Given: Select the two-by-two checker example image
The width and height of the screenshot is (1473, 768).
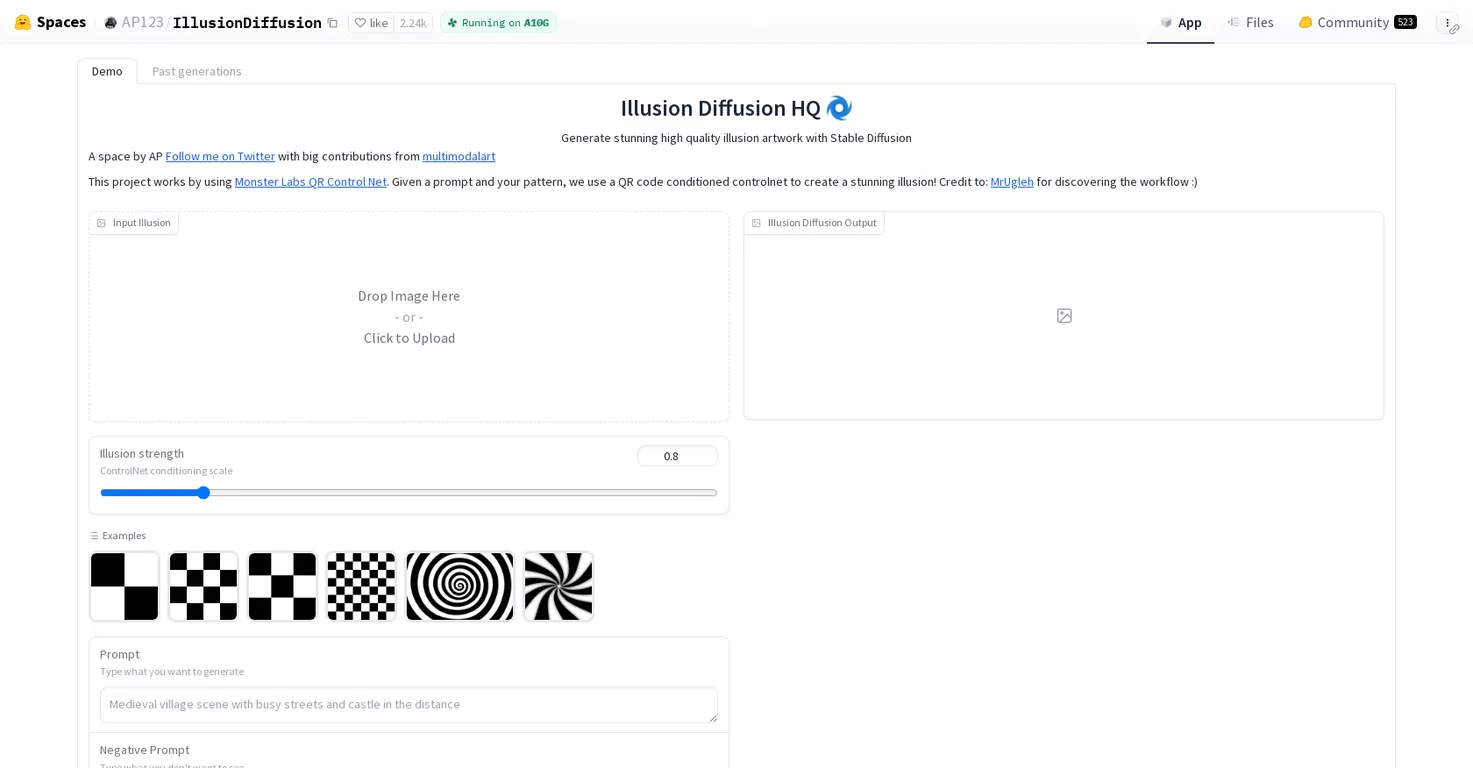Looking at the screenshot, I should [x=124, y=587].
